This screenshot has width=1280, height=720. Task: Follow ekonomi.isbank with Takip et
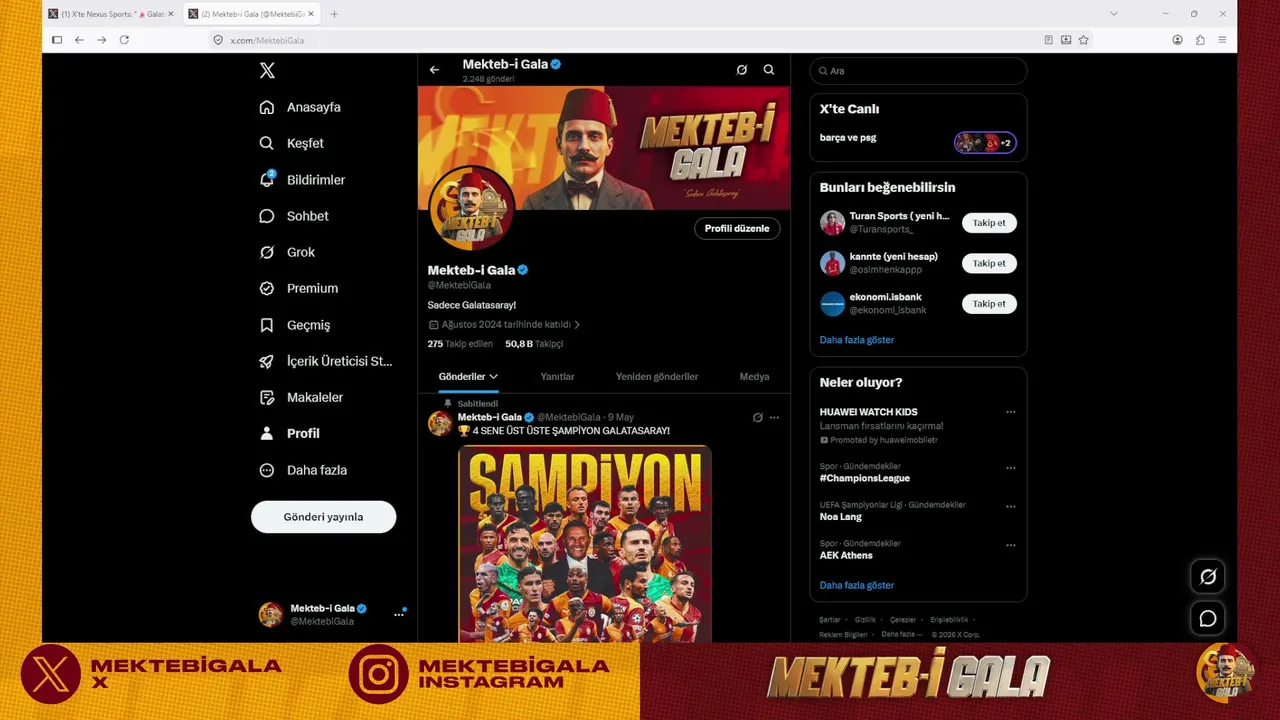[x=989, y=304]
